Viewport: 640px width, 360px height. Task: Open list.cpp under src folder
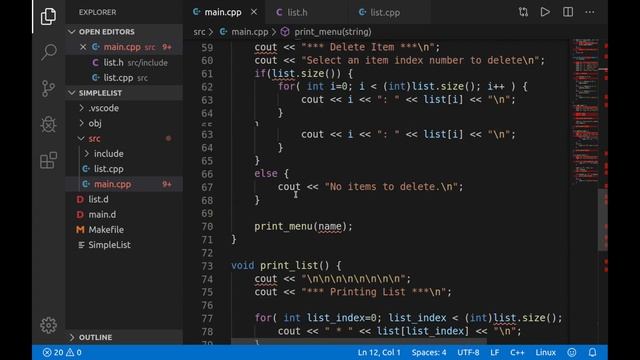pos(124,169)
